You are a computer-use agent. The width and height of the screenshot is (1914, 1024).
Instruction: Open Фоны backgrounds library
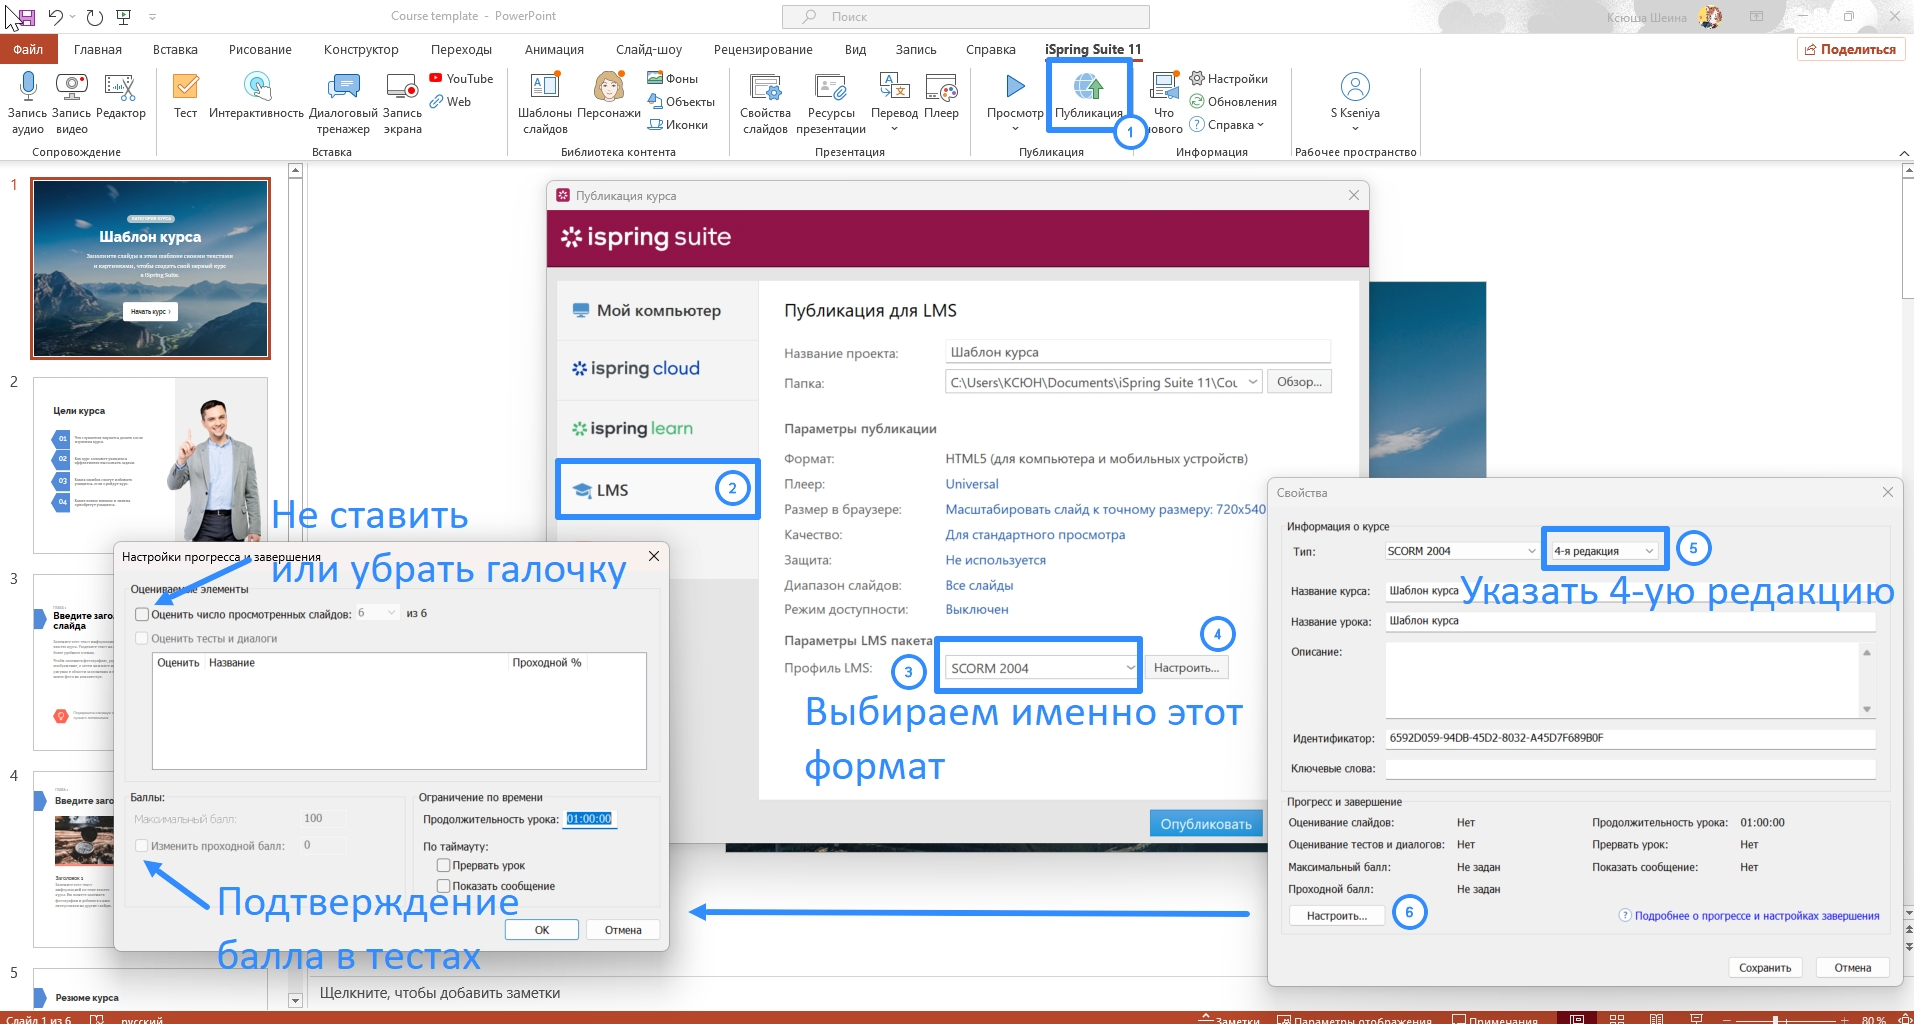click(x=672, y=79)
